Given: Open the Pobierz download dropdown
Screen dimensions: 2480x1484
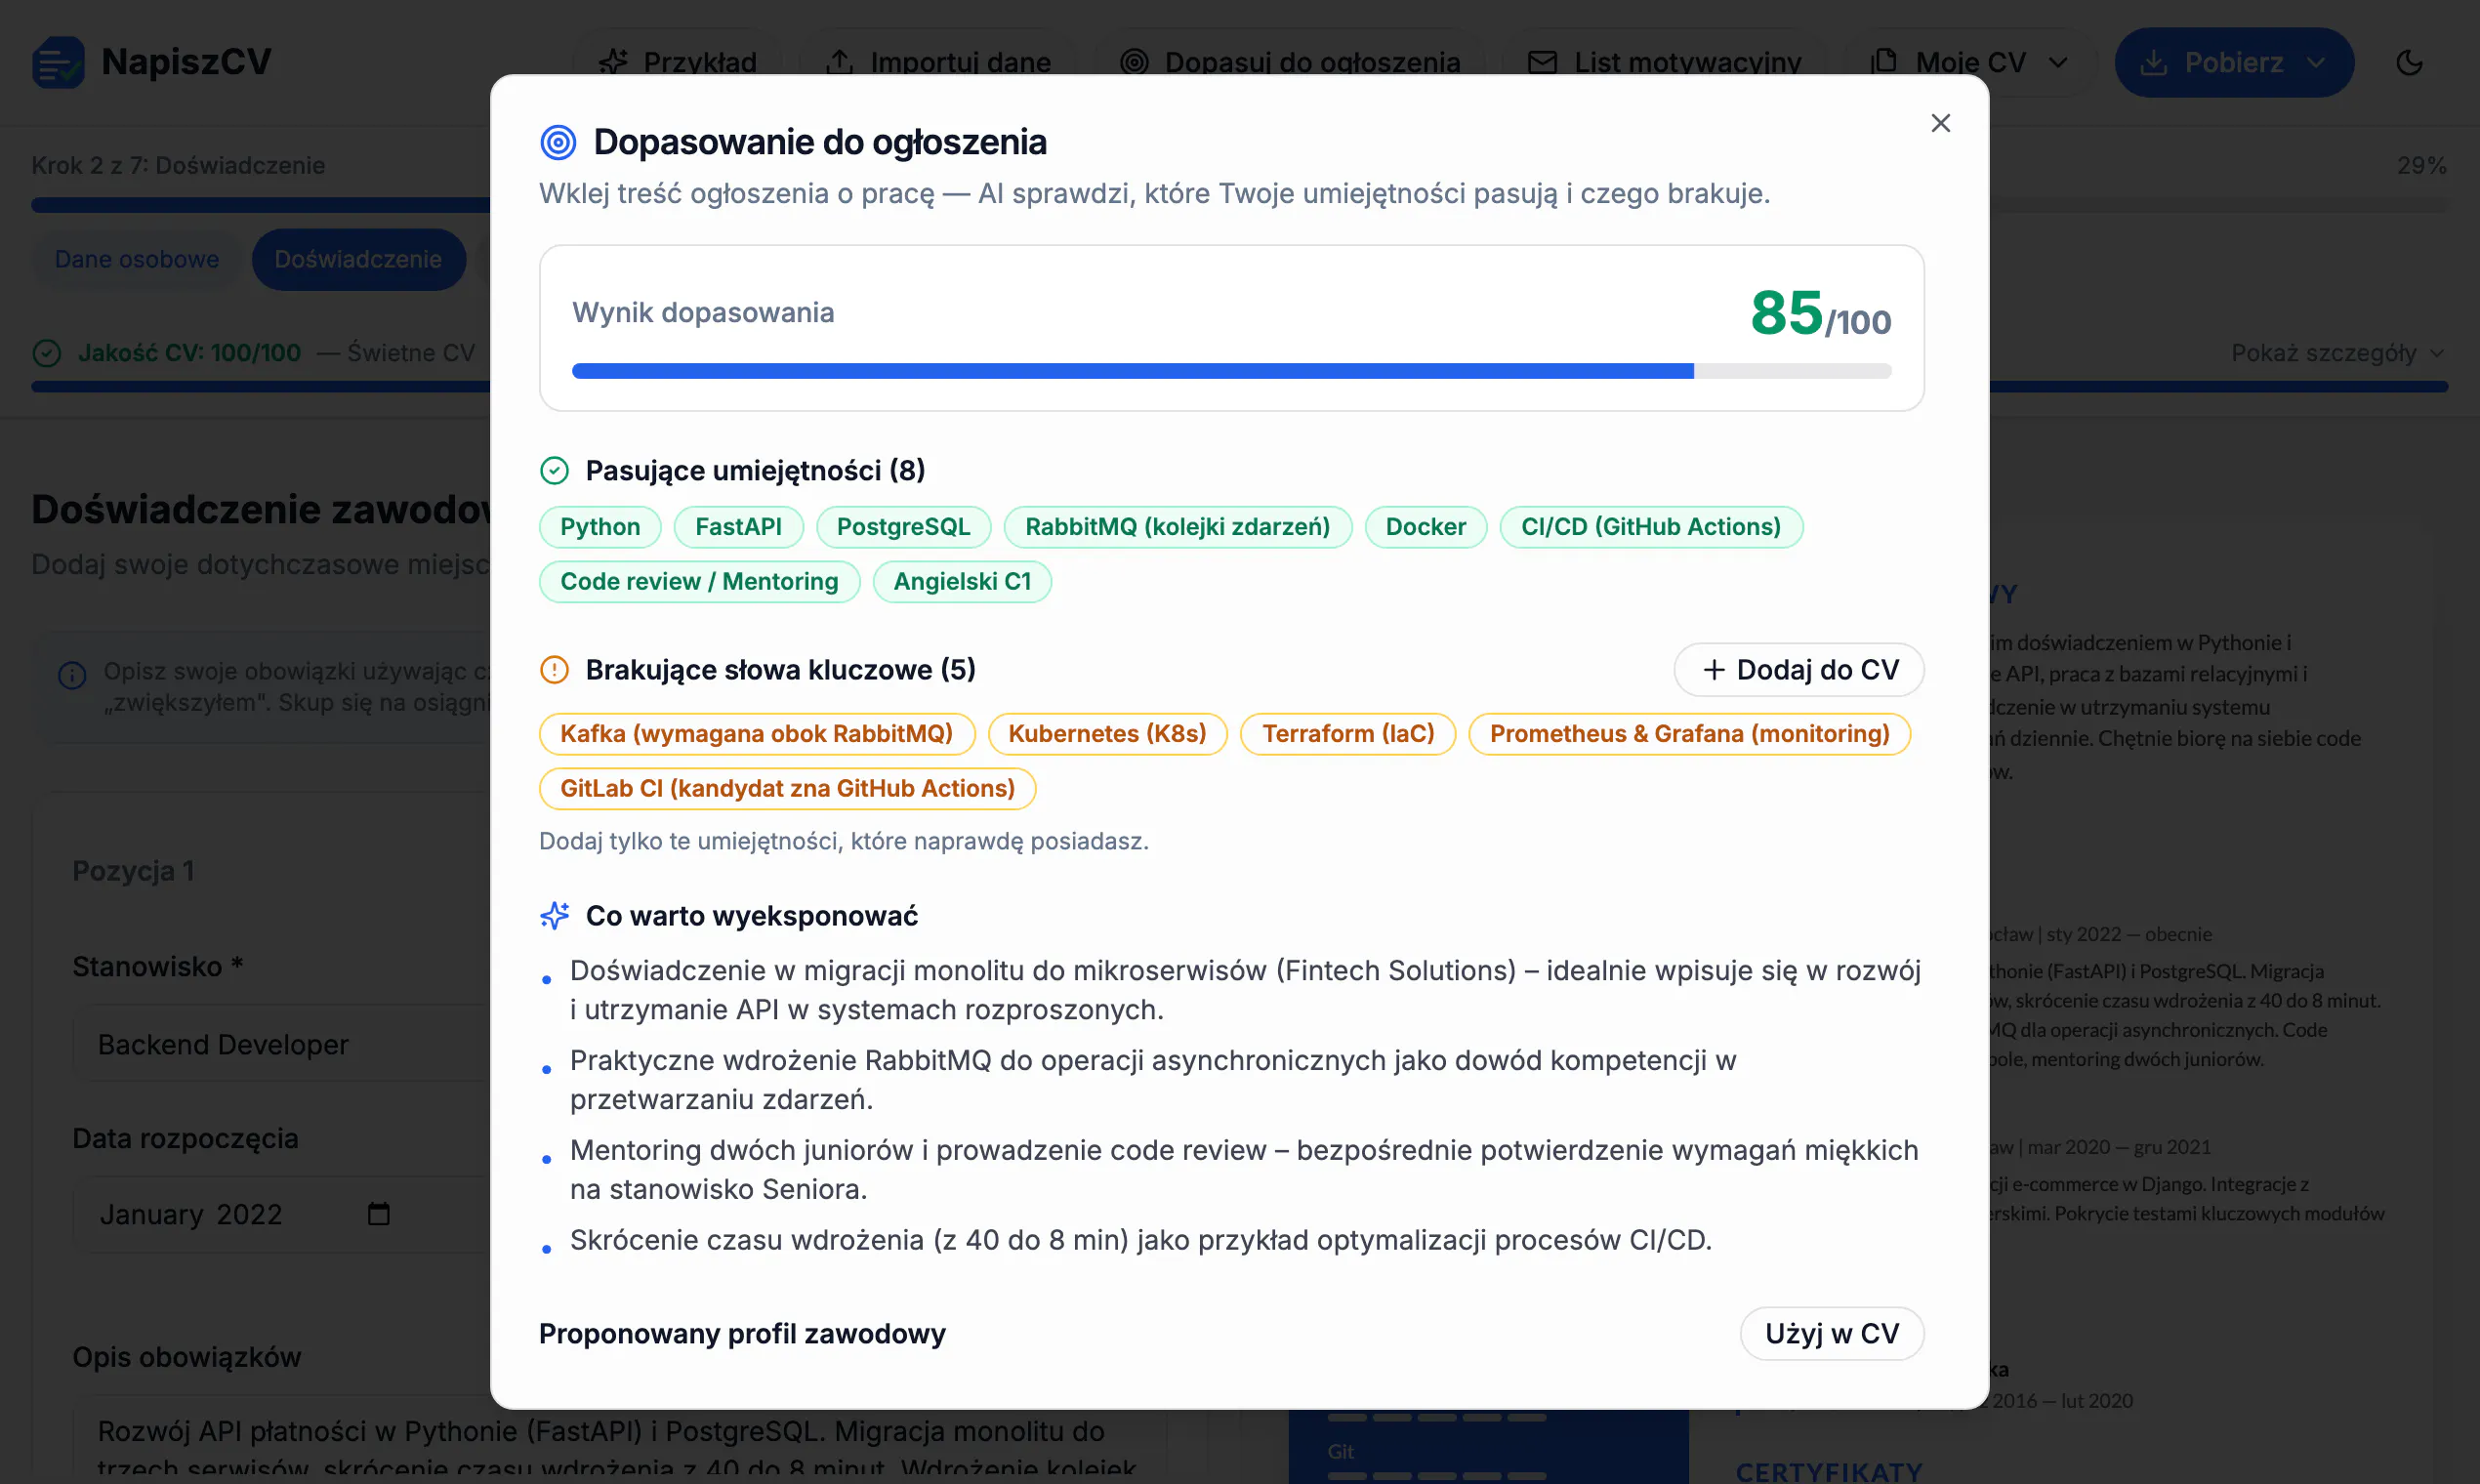Looking at the screenshot, I should click(x=2233, y=62).
